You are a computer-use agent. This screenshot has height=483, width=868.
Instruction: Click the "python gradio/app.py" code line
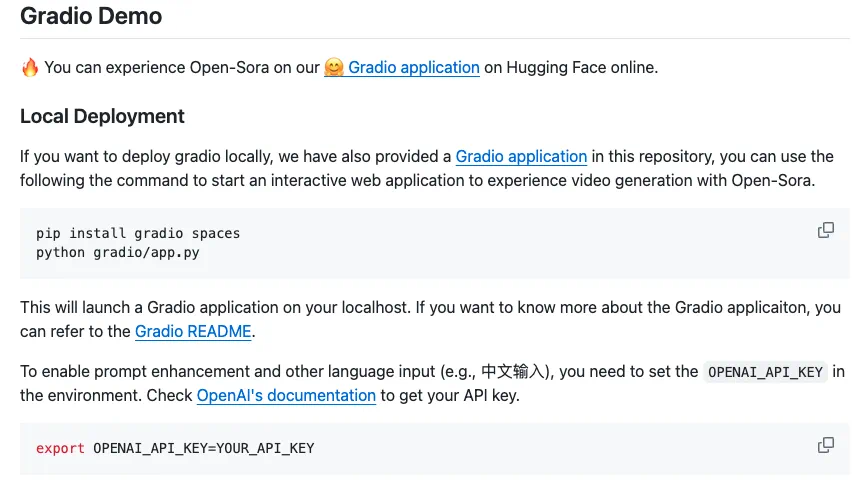[x=117, y=252]
